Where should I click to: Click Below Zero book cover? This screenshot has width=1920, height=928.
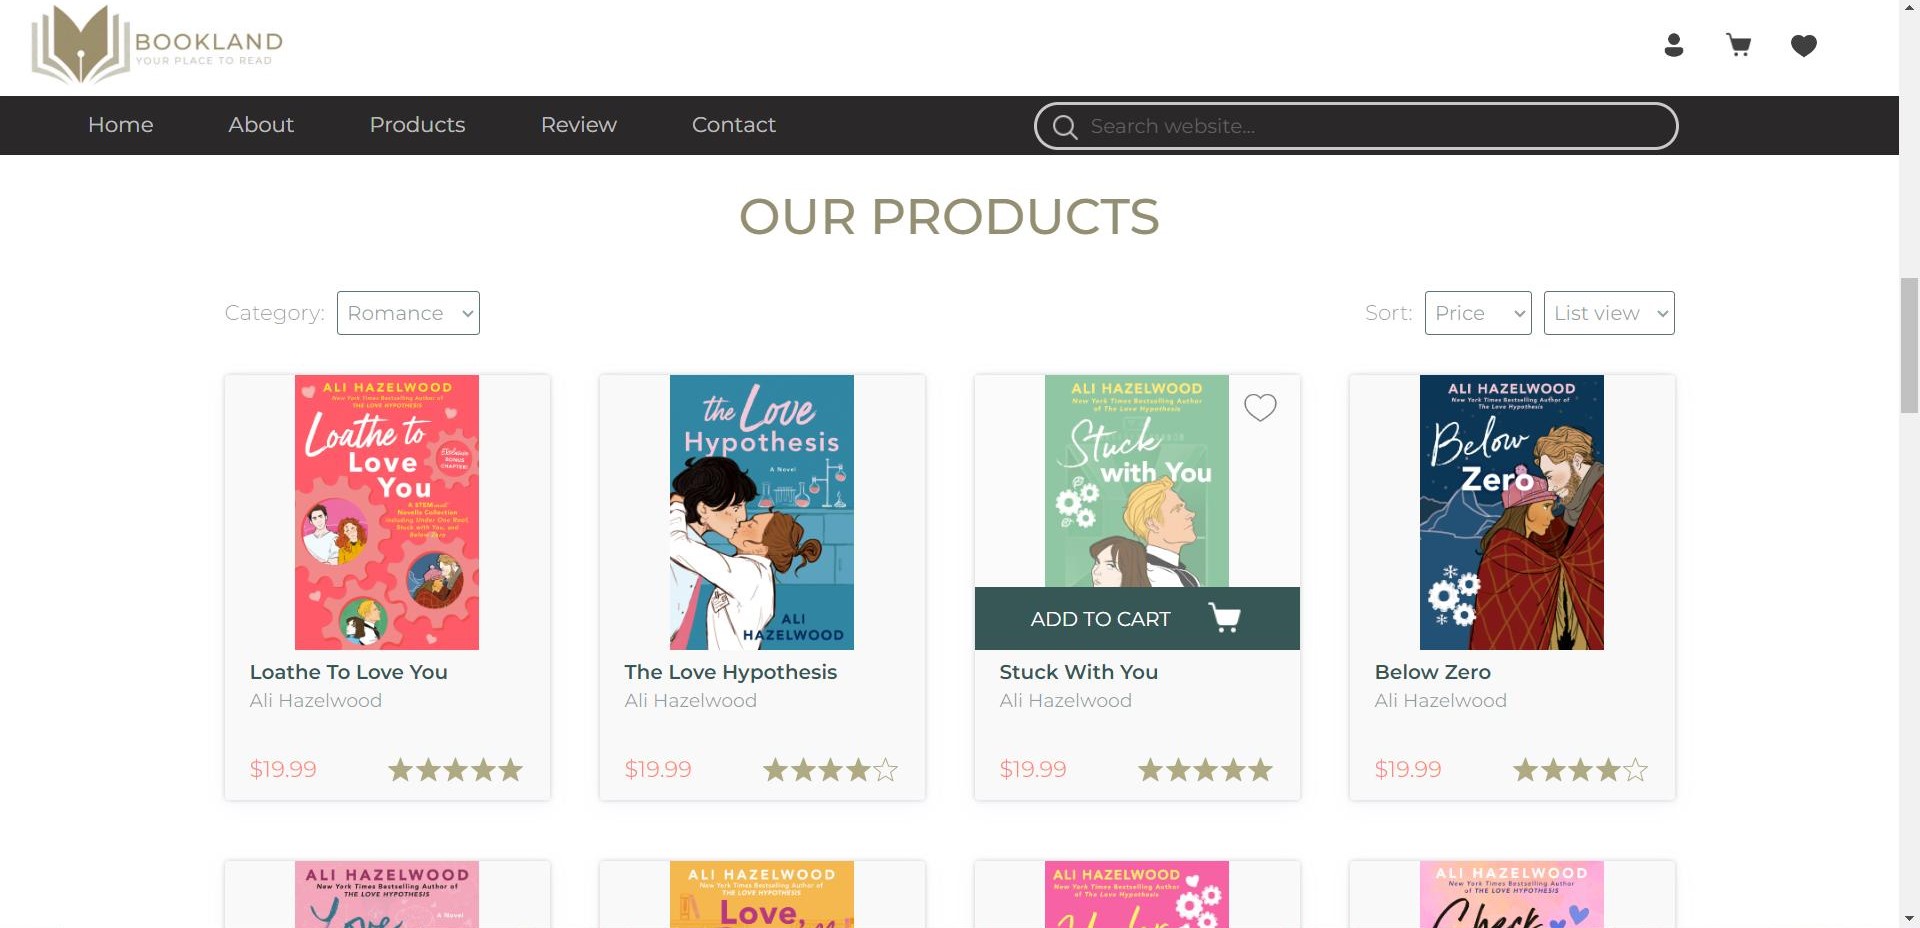(x=1512, y=512)
